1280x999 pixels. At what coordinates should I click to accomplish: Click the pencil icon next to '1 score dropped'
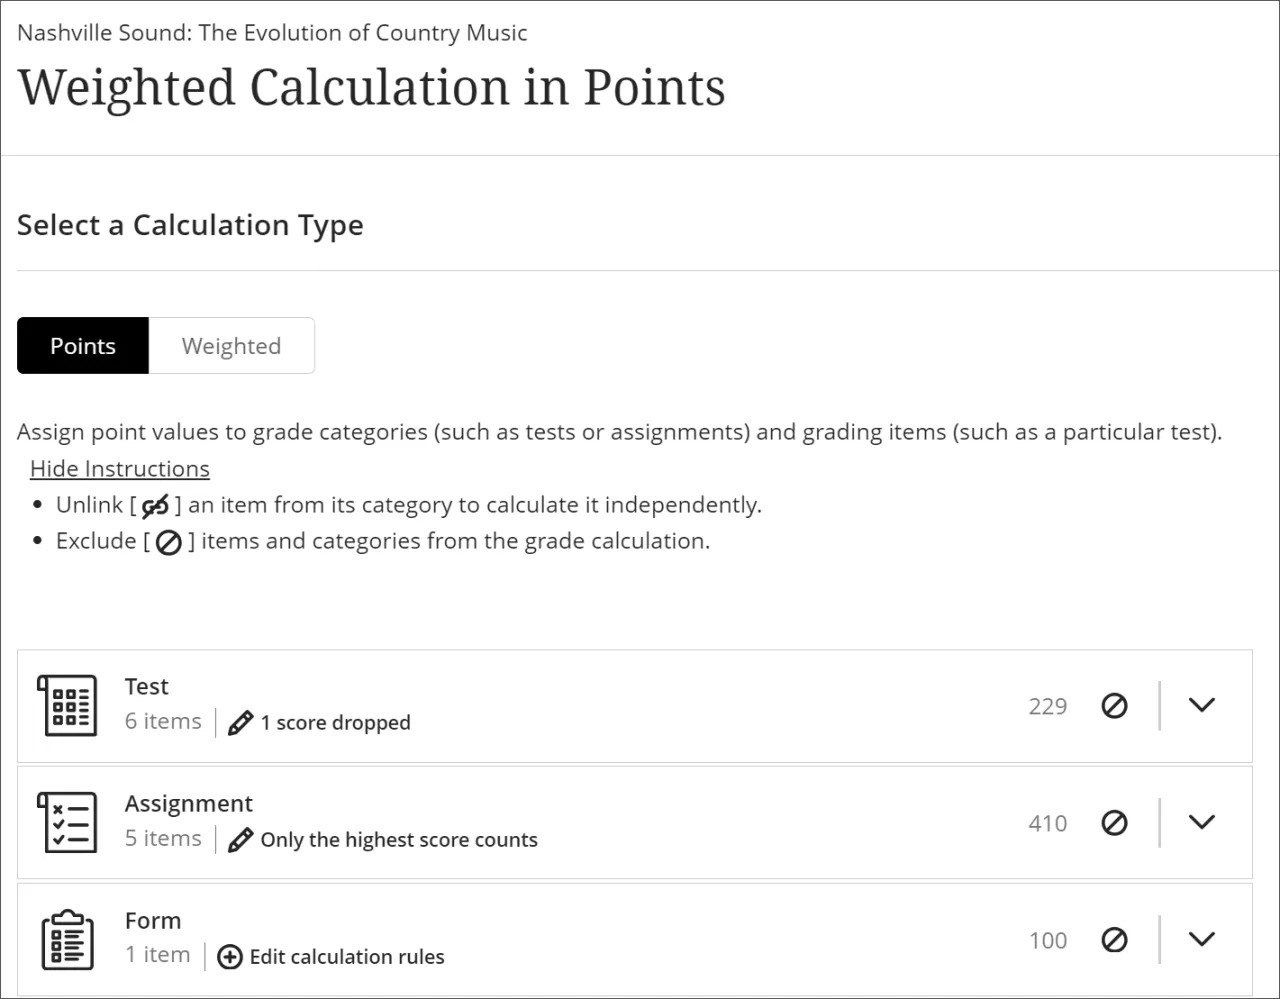[241, 721]
